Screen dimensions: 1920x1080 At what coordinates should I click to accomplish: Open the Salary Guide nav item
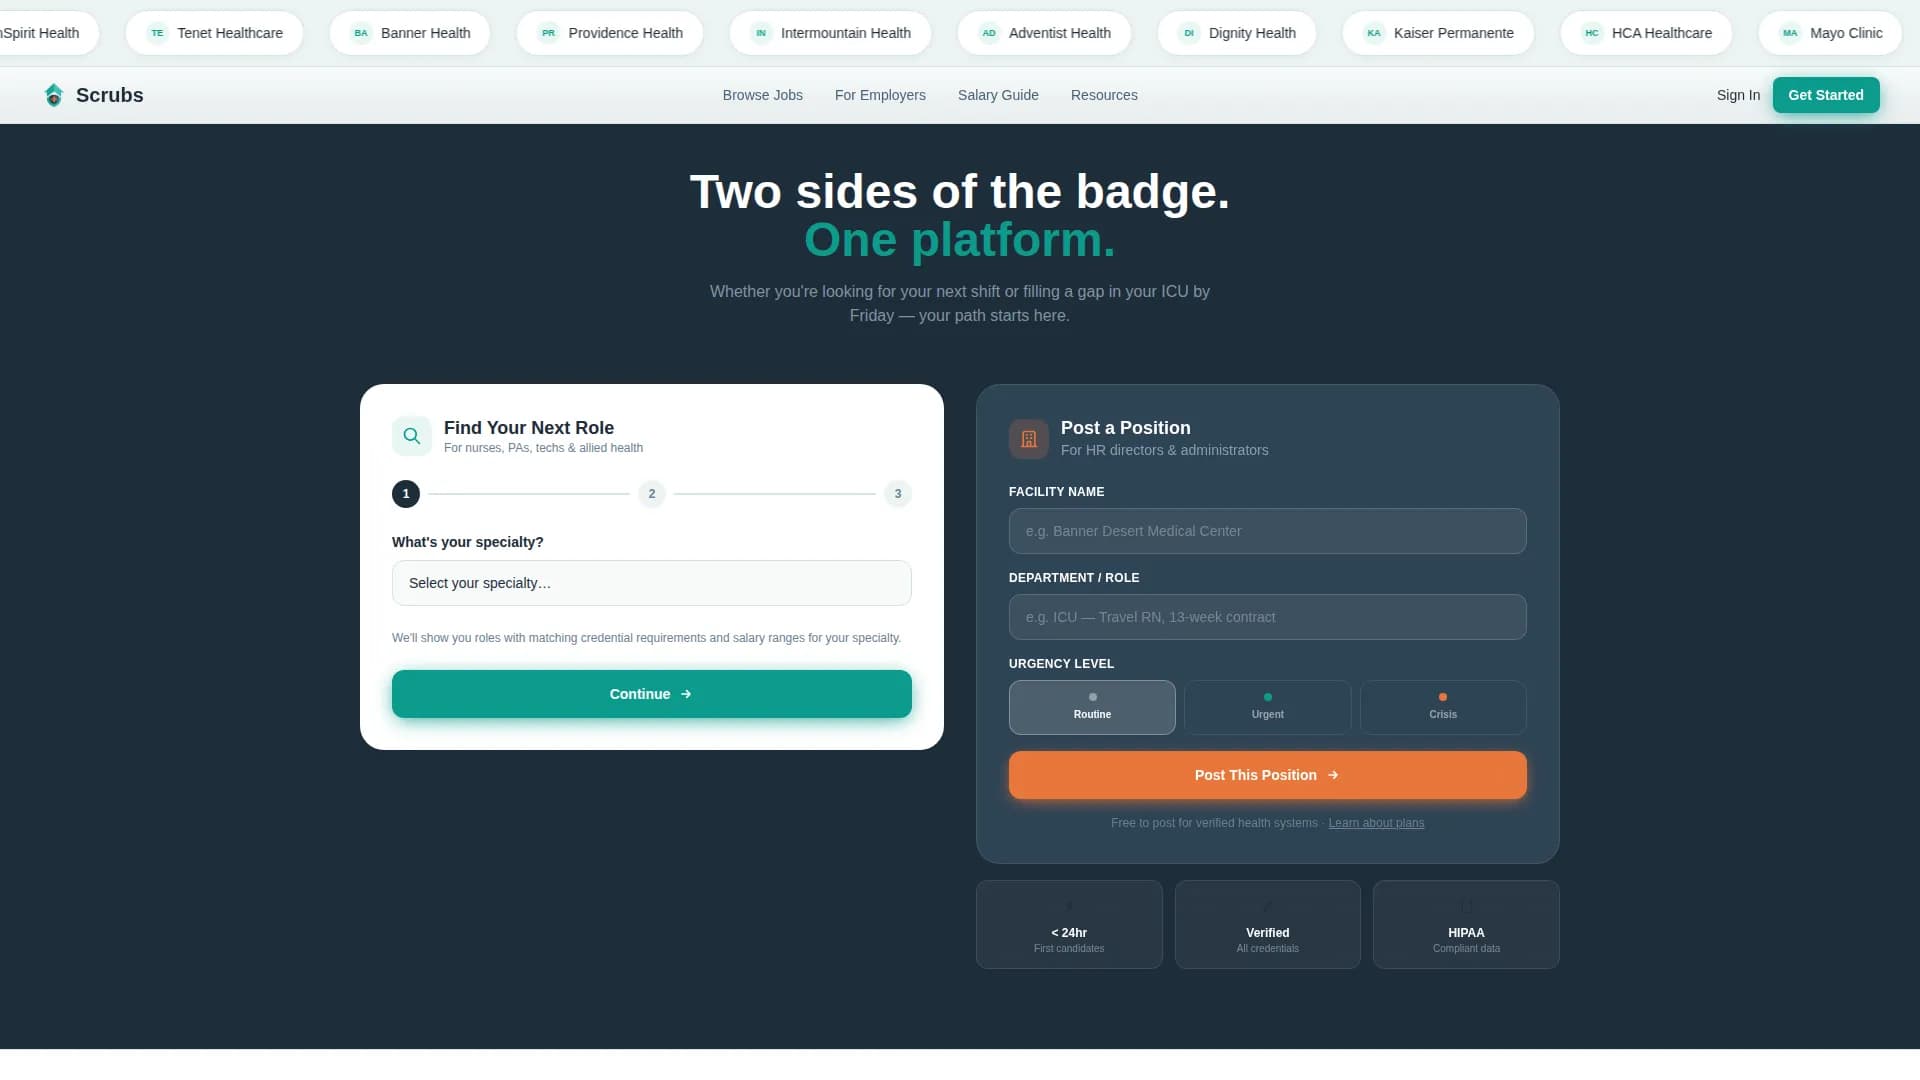[x=998, y=95]
